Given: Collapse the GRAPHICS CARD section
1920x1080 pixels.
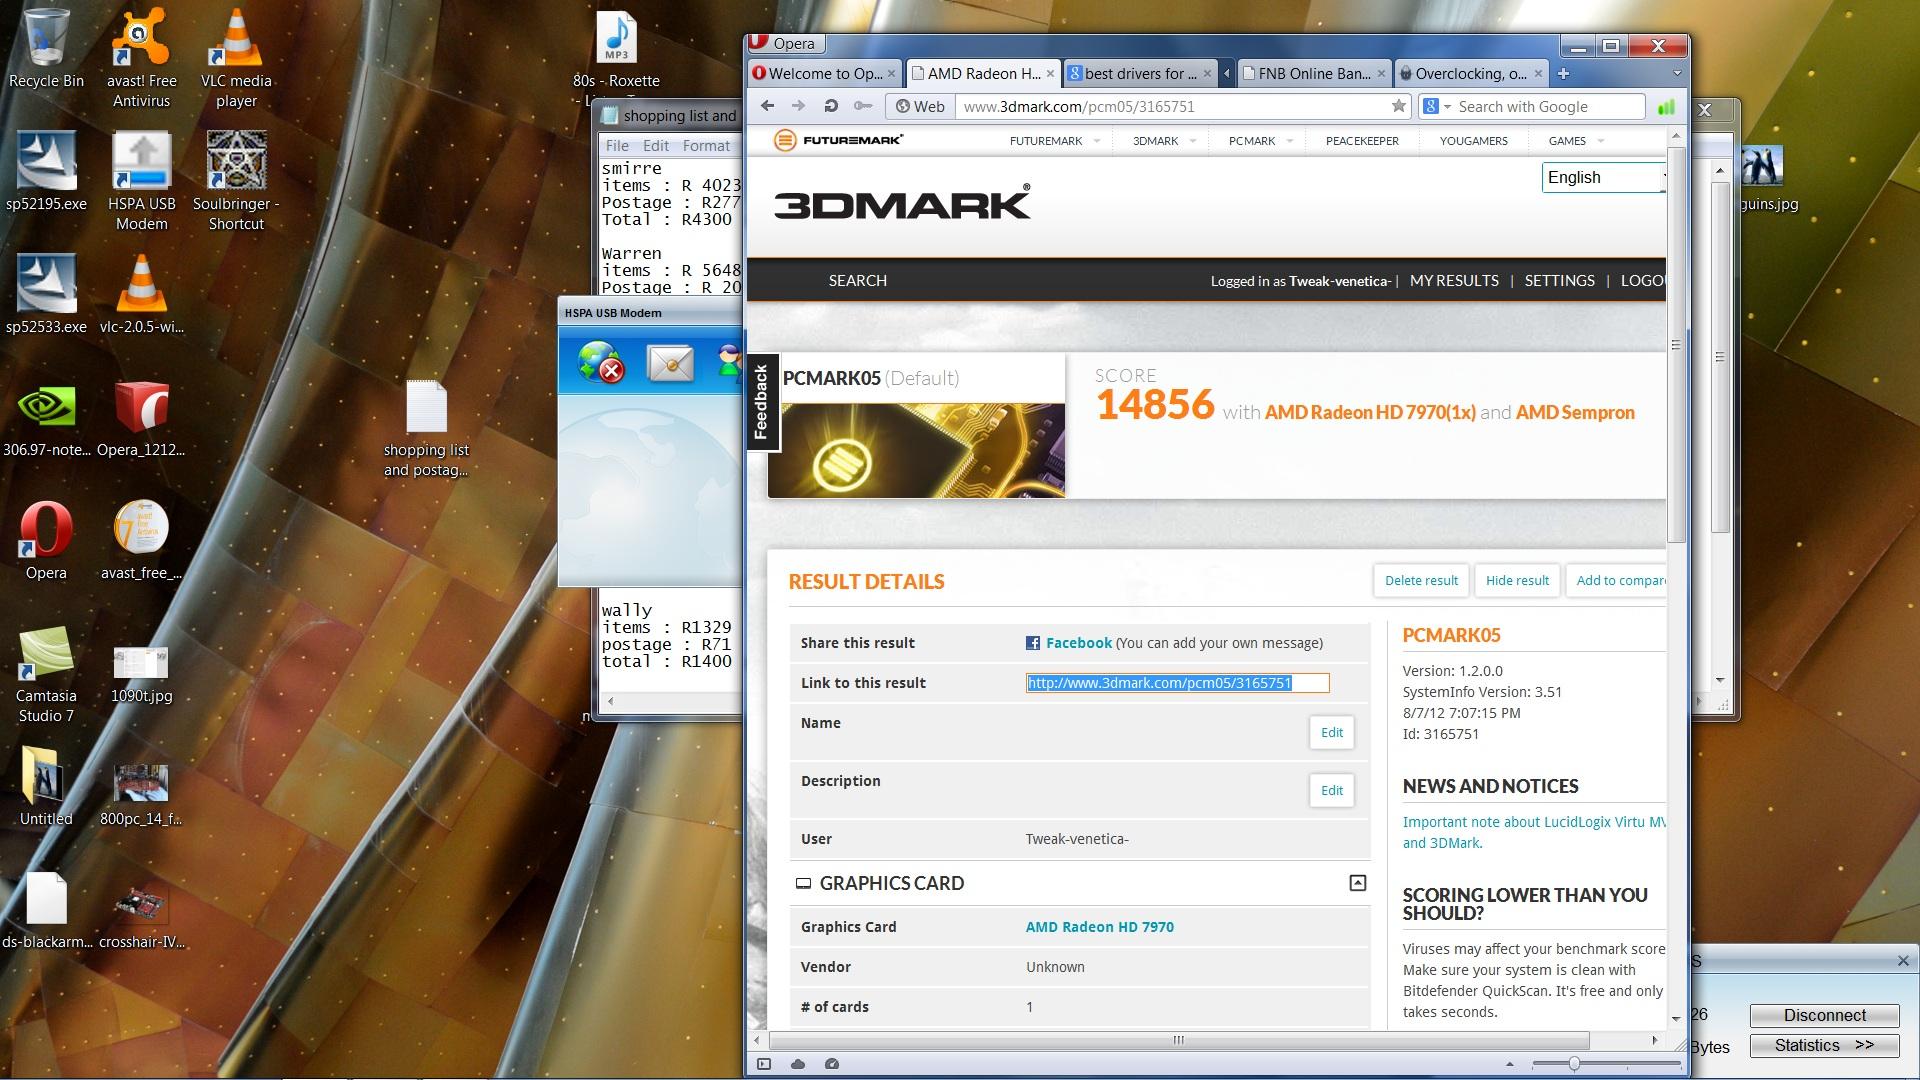Looking at the screenshot, I should [x=1357, y=883].
